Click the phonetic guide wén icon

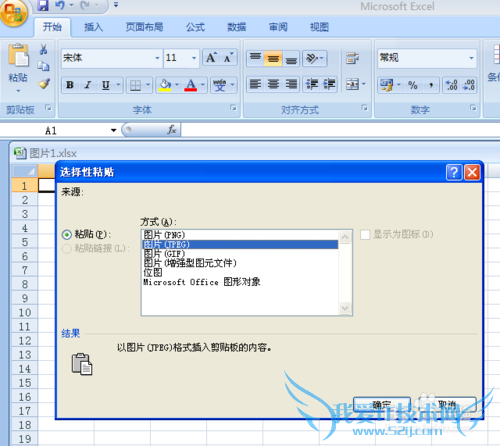pyautogui.click(x=220, y=86)
